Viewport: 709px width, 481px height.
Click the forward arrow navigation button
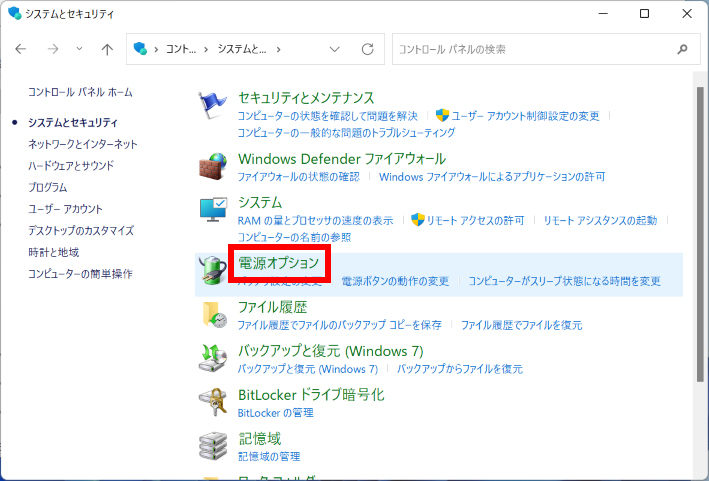pos(53,49)
